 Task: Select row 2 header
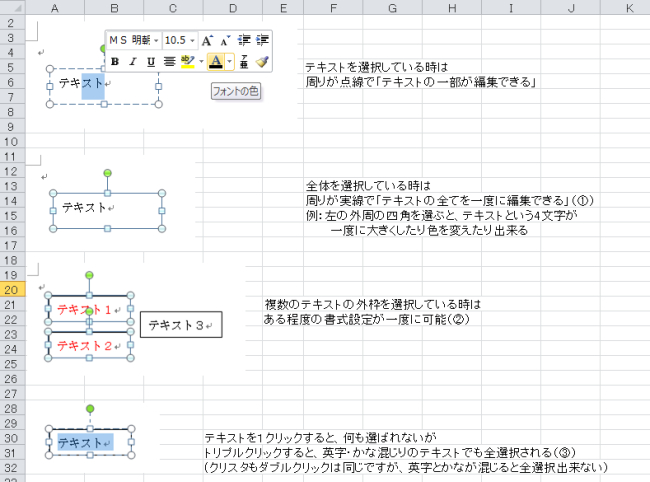[12, 23]
